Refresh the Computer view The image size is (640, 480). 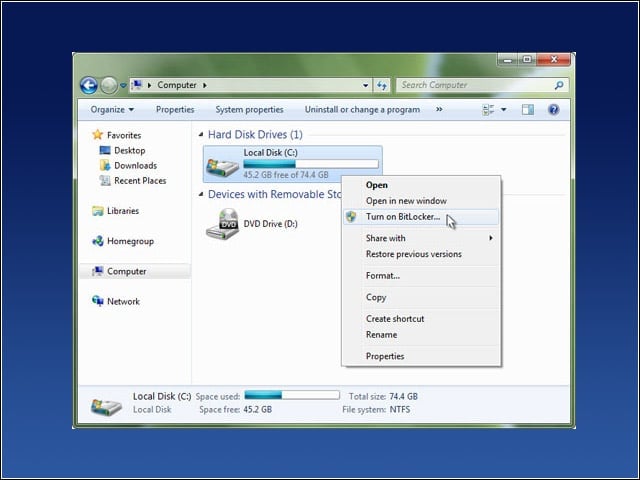tap(382, 85)
